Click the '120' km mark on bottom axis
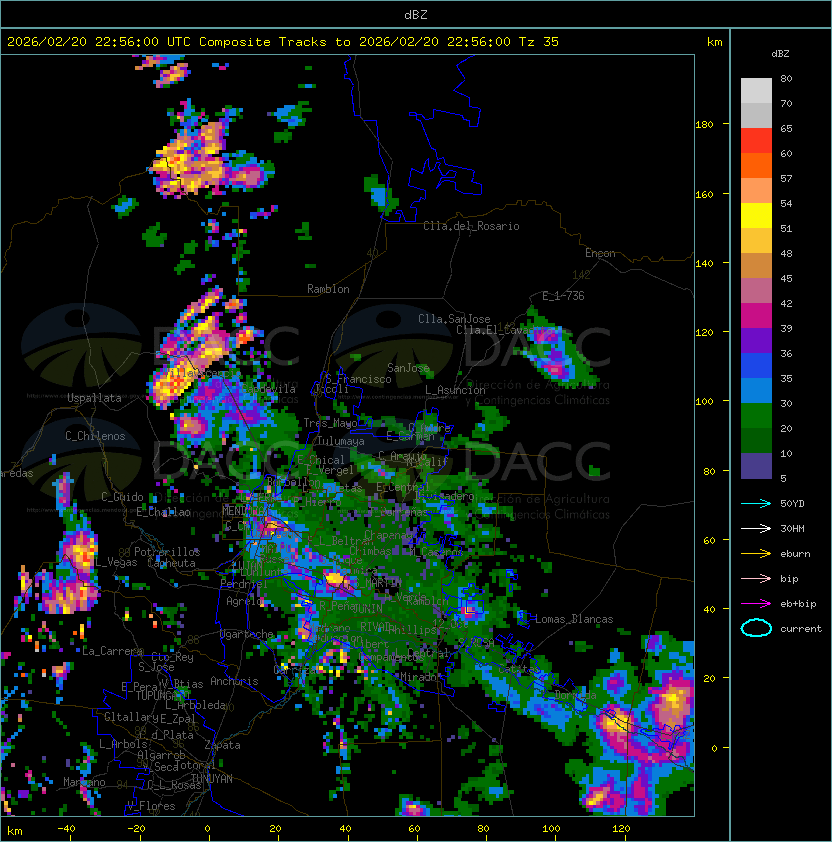 coord(621,829)
